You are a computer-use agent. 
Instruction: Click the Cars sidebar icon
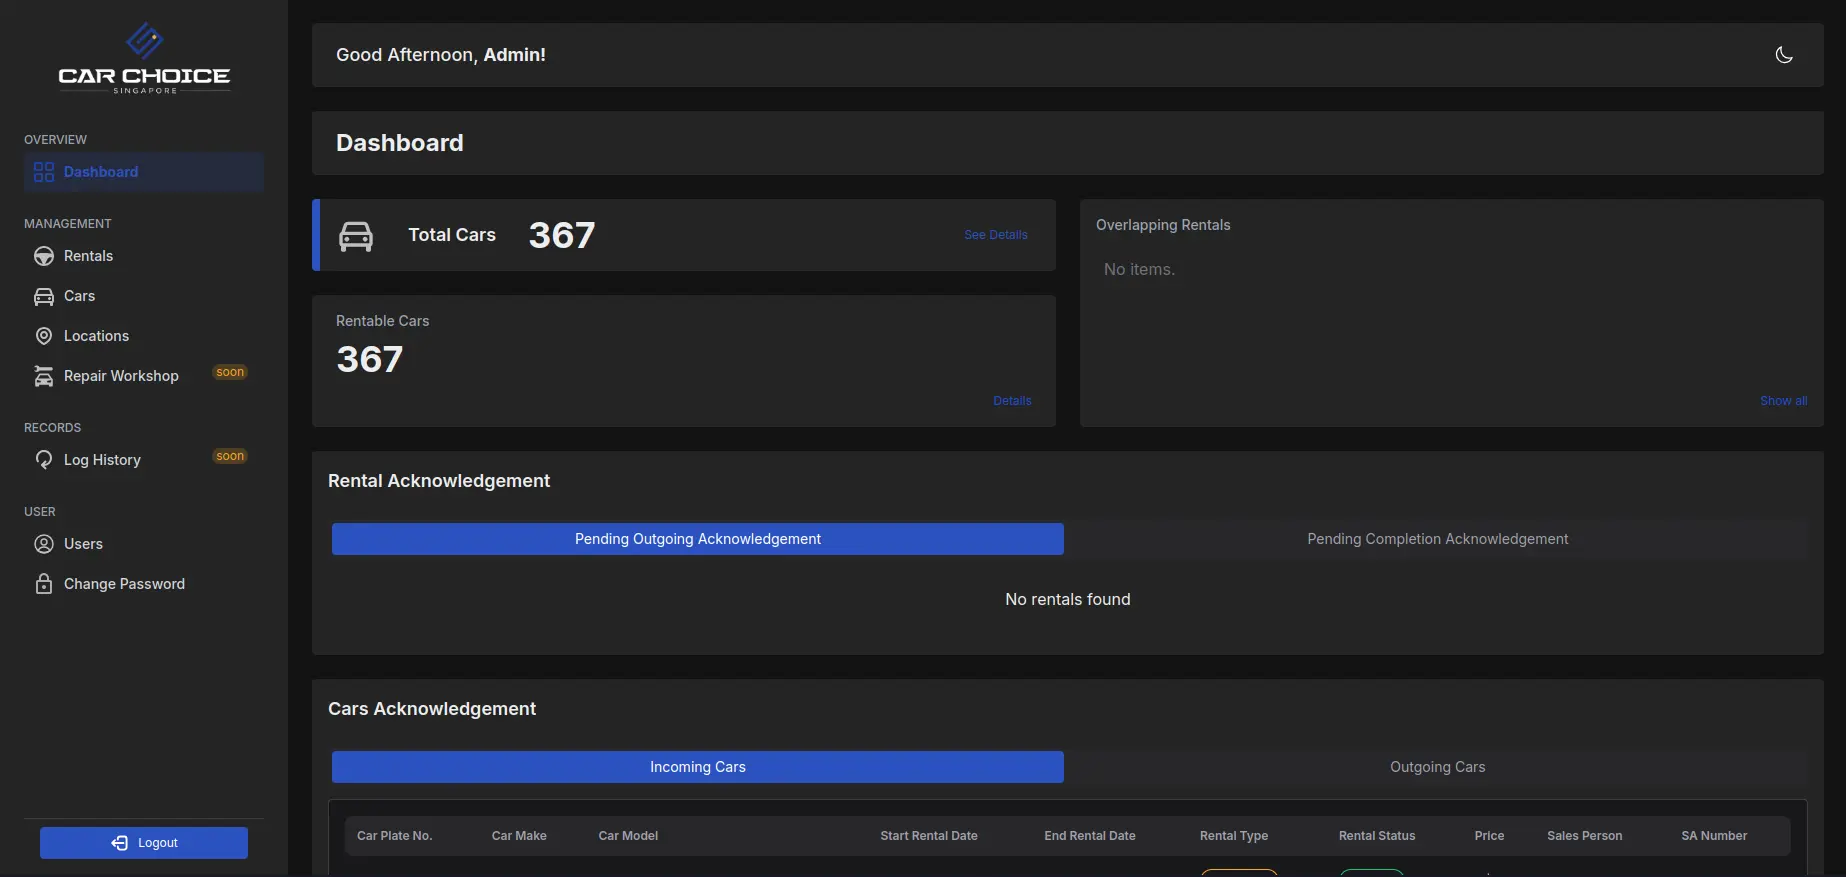[x=44, y=296]
